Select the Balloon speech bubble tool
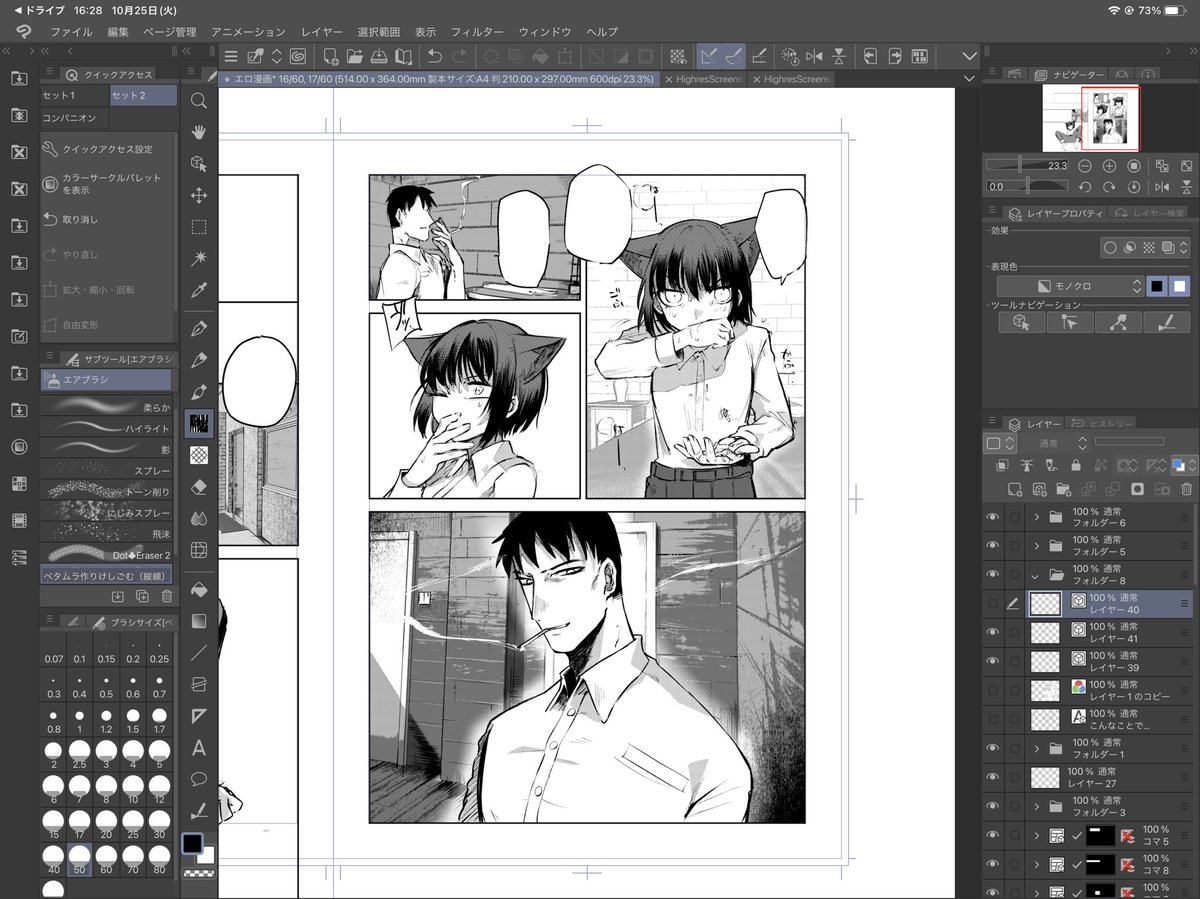The width and height of the screenshot is (1200, 899). tap(199, 779)
